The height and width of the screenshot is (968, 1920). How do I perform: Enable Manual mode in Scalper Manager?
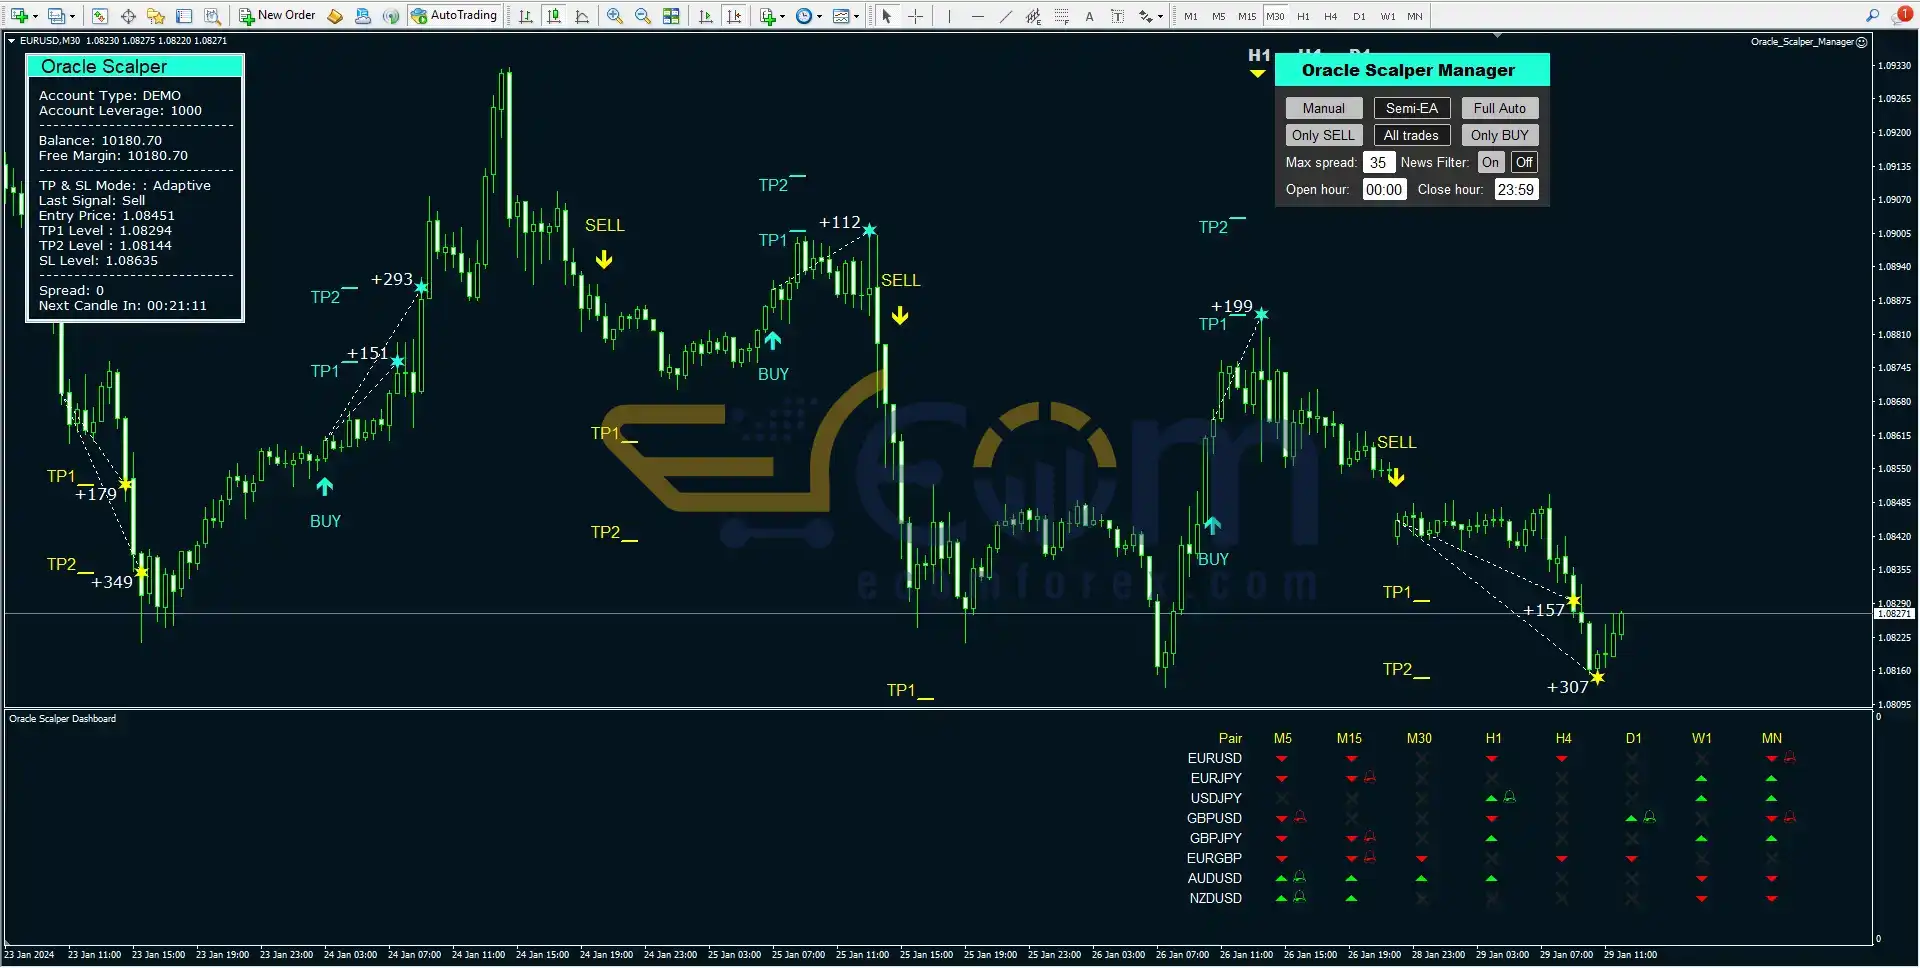tap(1323, 108)
